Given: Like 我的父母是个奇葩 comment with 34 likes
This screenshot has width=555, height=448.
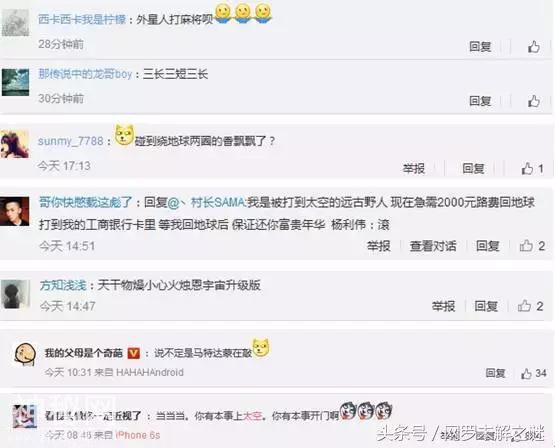Looking at the screenshot, I should coord(534,373).
